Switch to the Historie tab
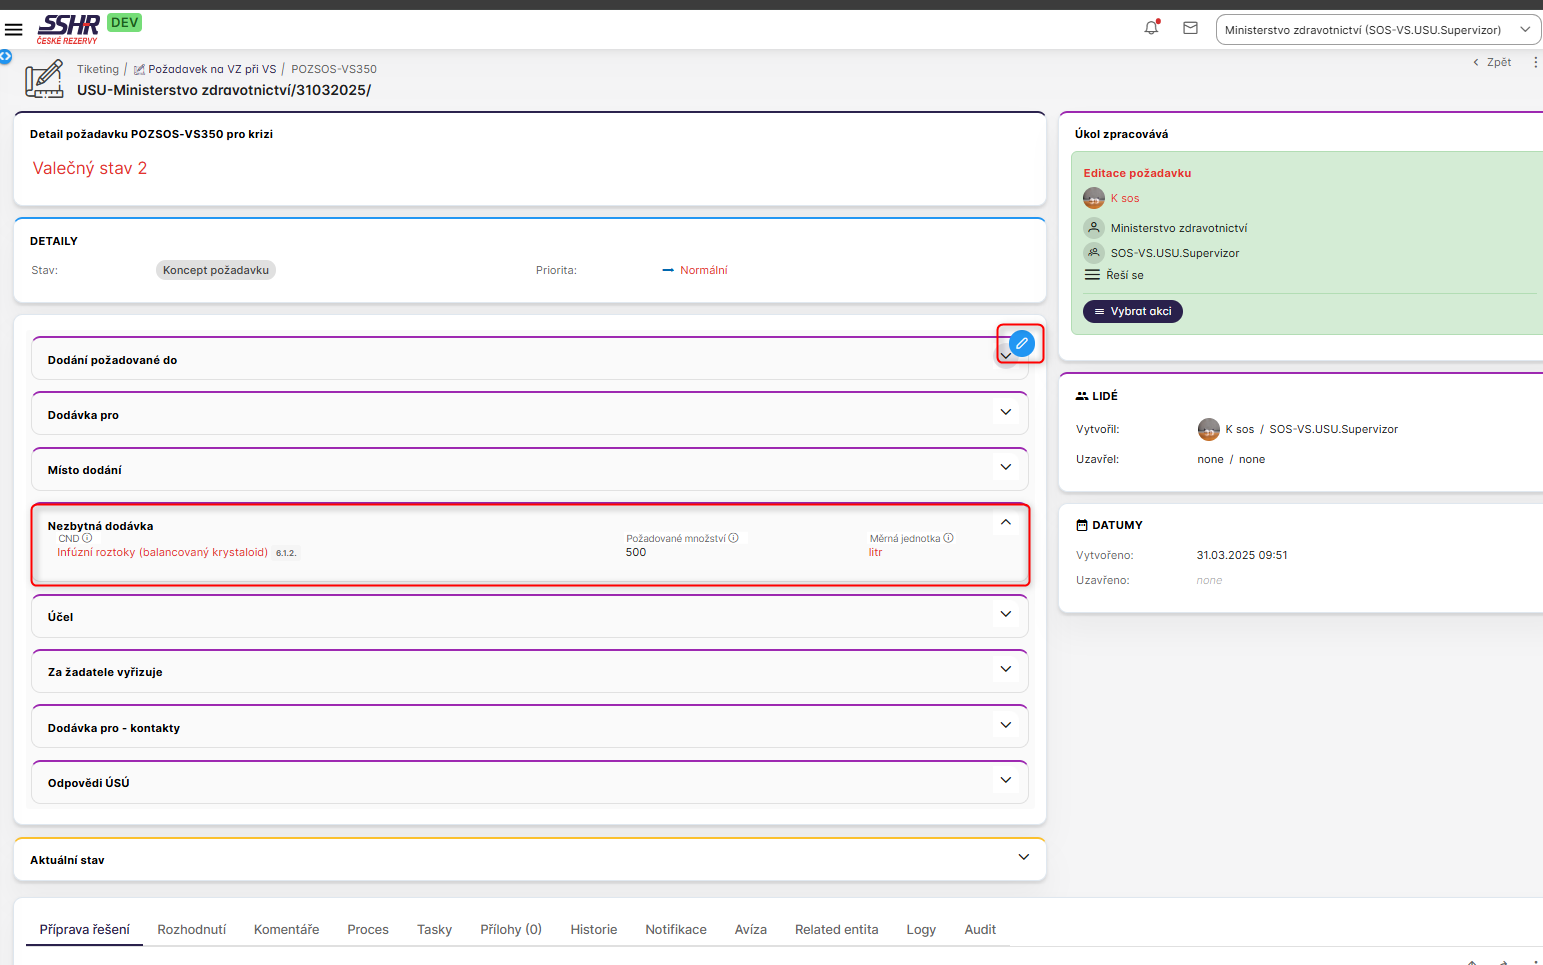The width and height of the screenshot is (1543, 965). 593,929
